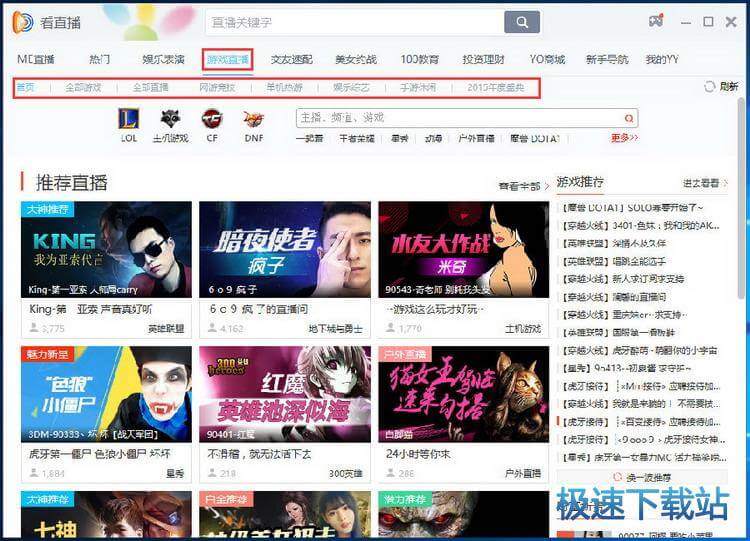The width and height of the screenshot is (750, 541).
Task: Select the 2015年度盛典 sub-navigation item
Action: 496,88
